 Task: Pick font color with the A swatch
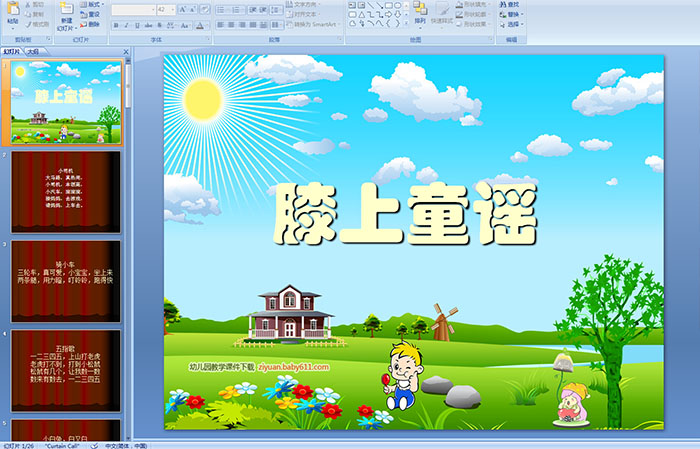200,25
